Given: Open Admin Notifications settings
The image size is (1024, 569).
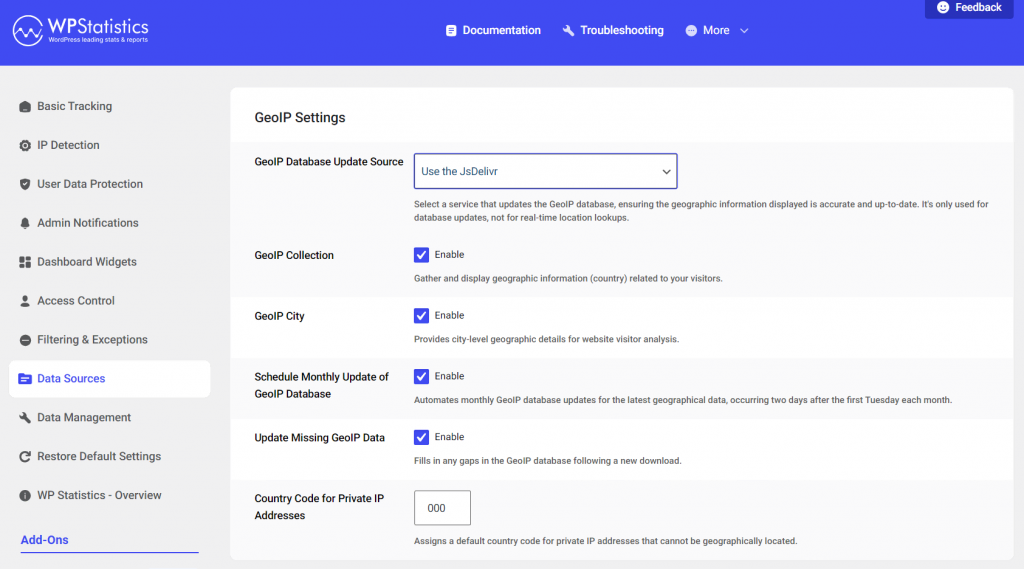Looking at the screenshot, I should [x=110, y=223].
